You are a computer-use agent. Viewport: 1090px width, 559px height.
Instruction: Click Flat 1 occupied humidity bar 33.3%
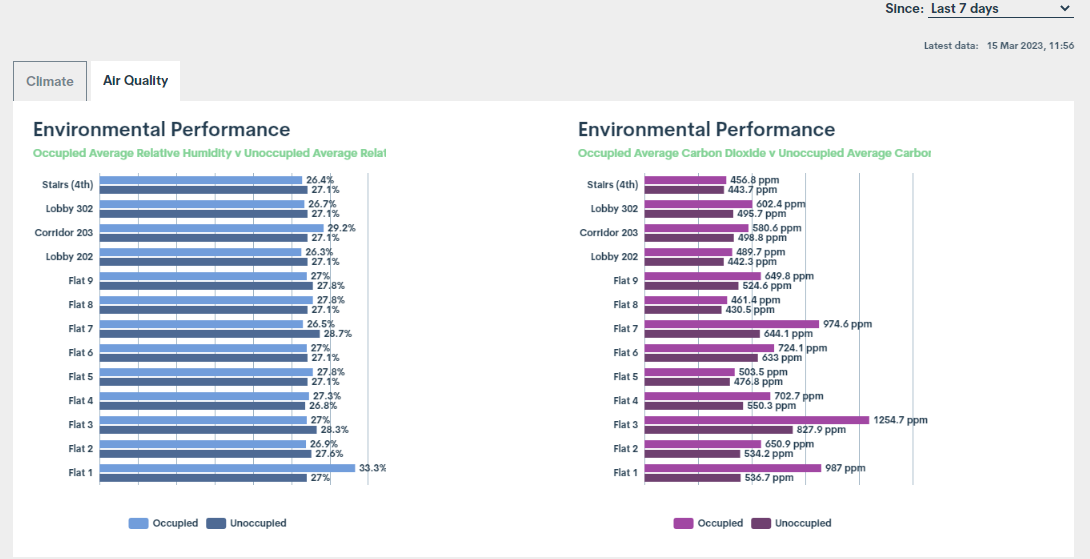[227, 468]
